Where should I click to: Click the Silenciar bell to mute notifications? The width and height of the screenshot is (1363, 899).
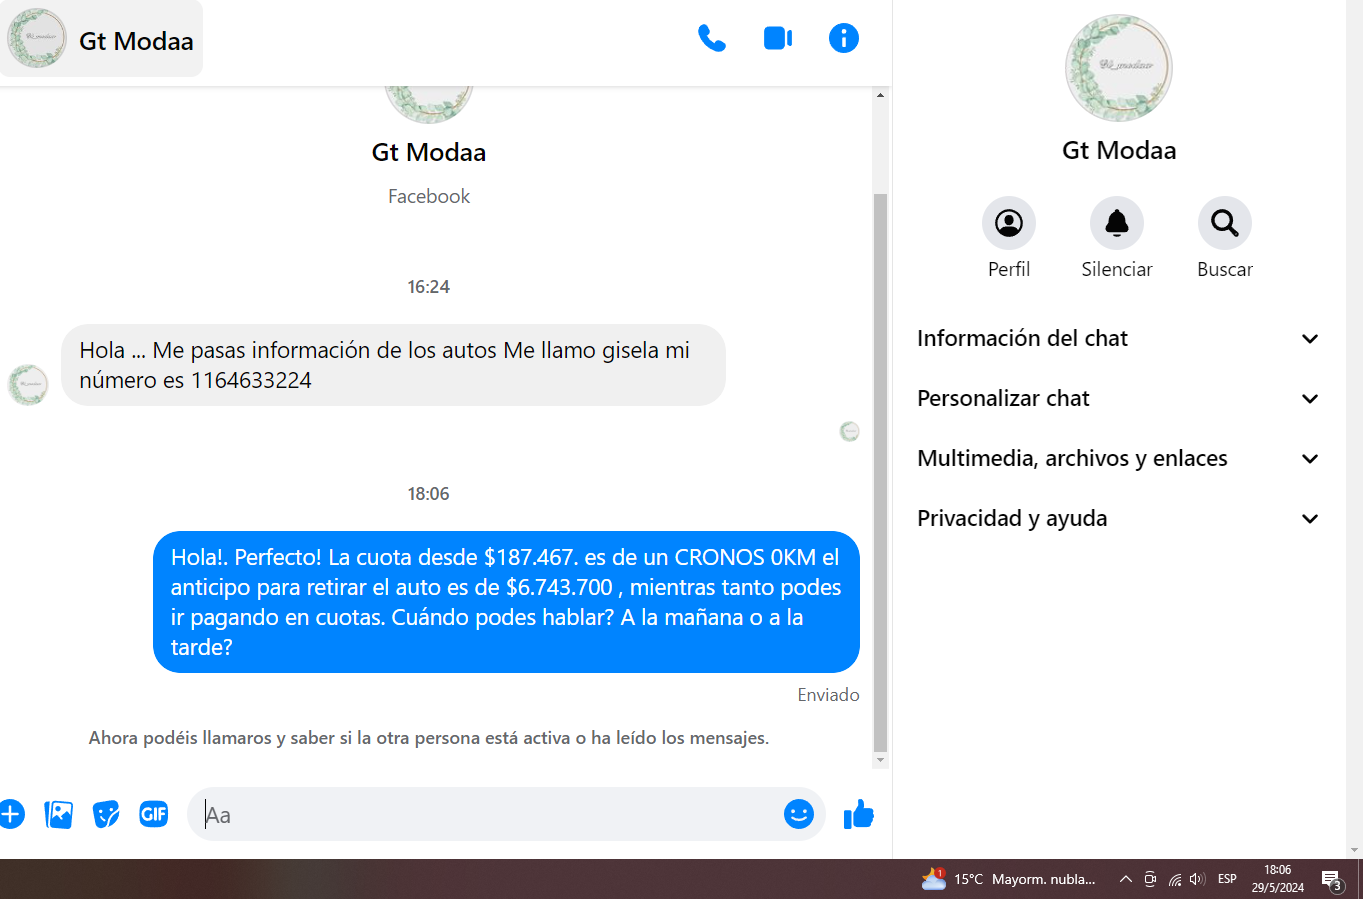[1117, 223]
